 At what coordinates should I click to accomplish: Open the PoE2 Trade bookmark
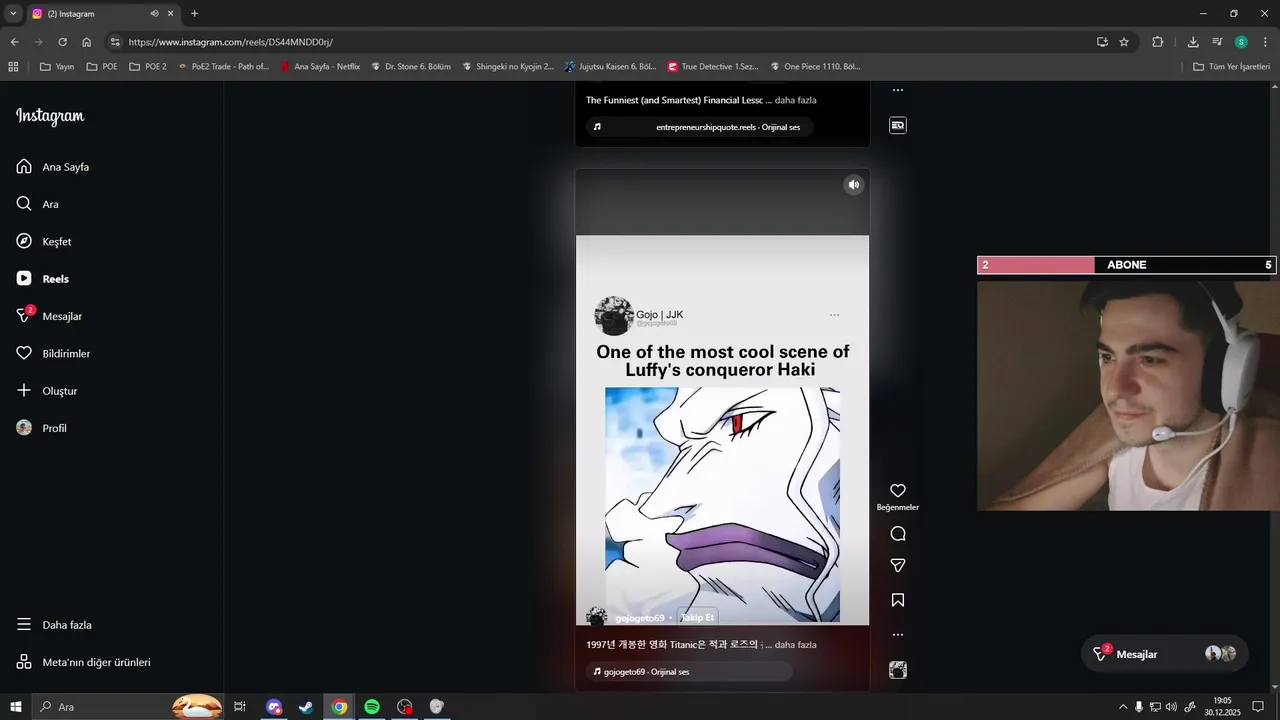pyautogui.click(x=223, y=67)
